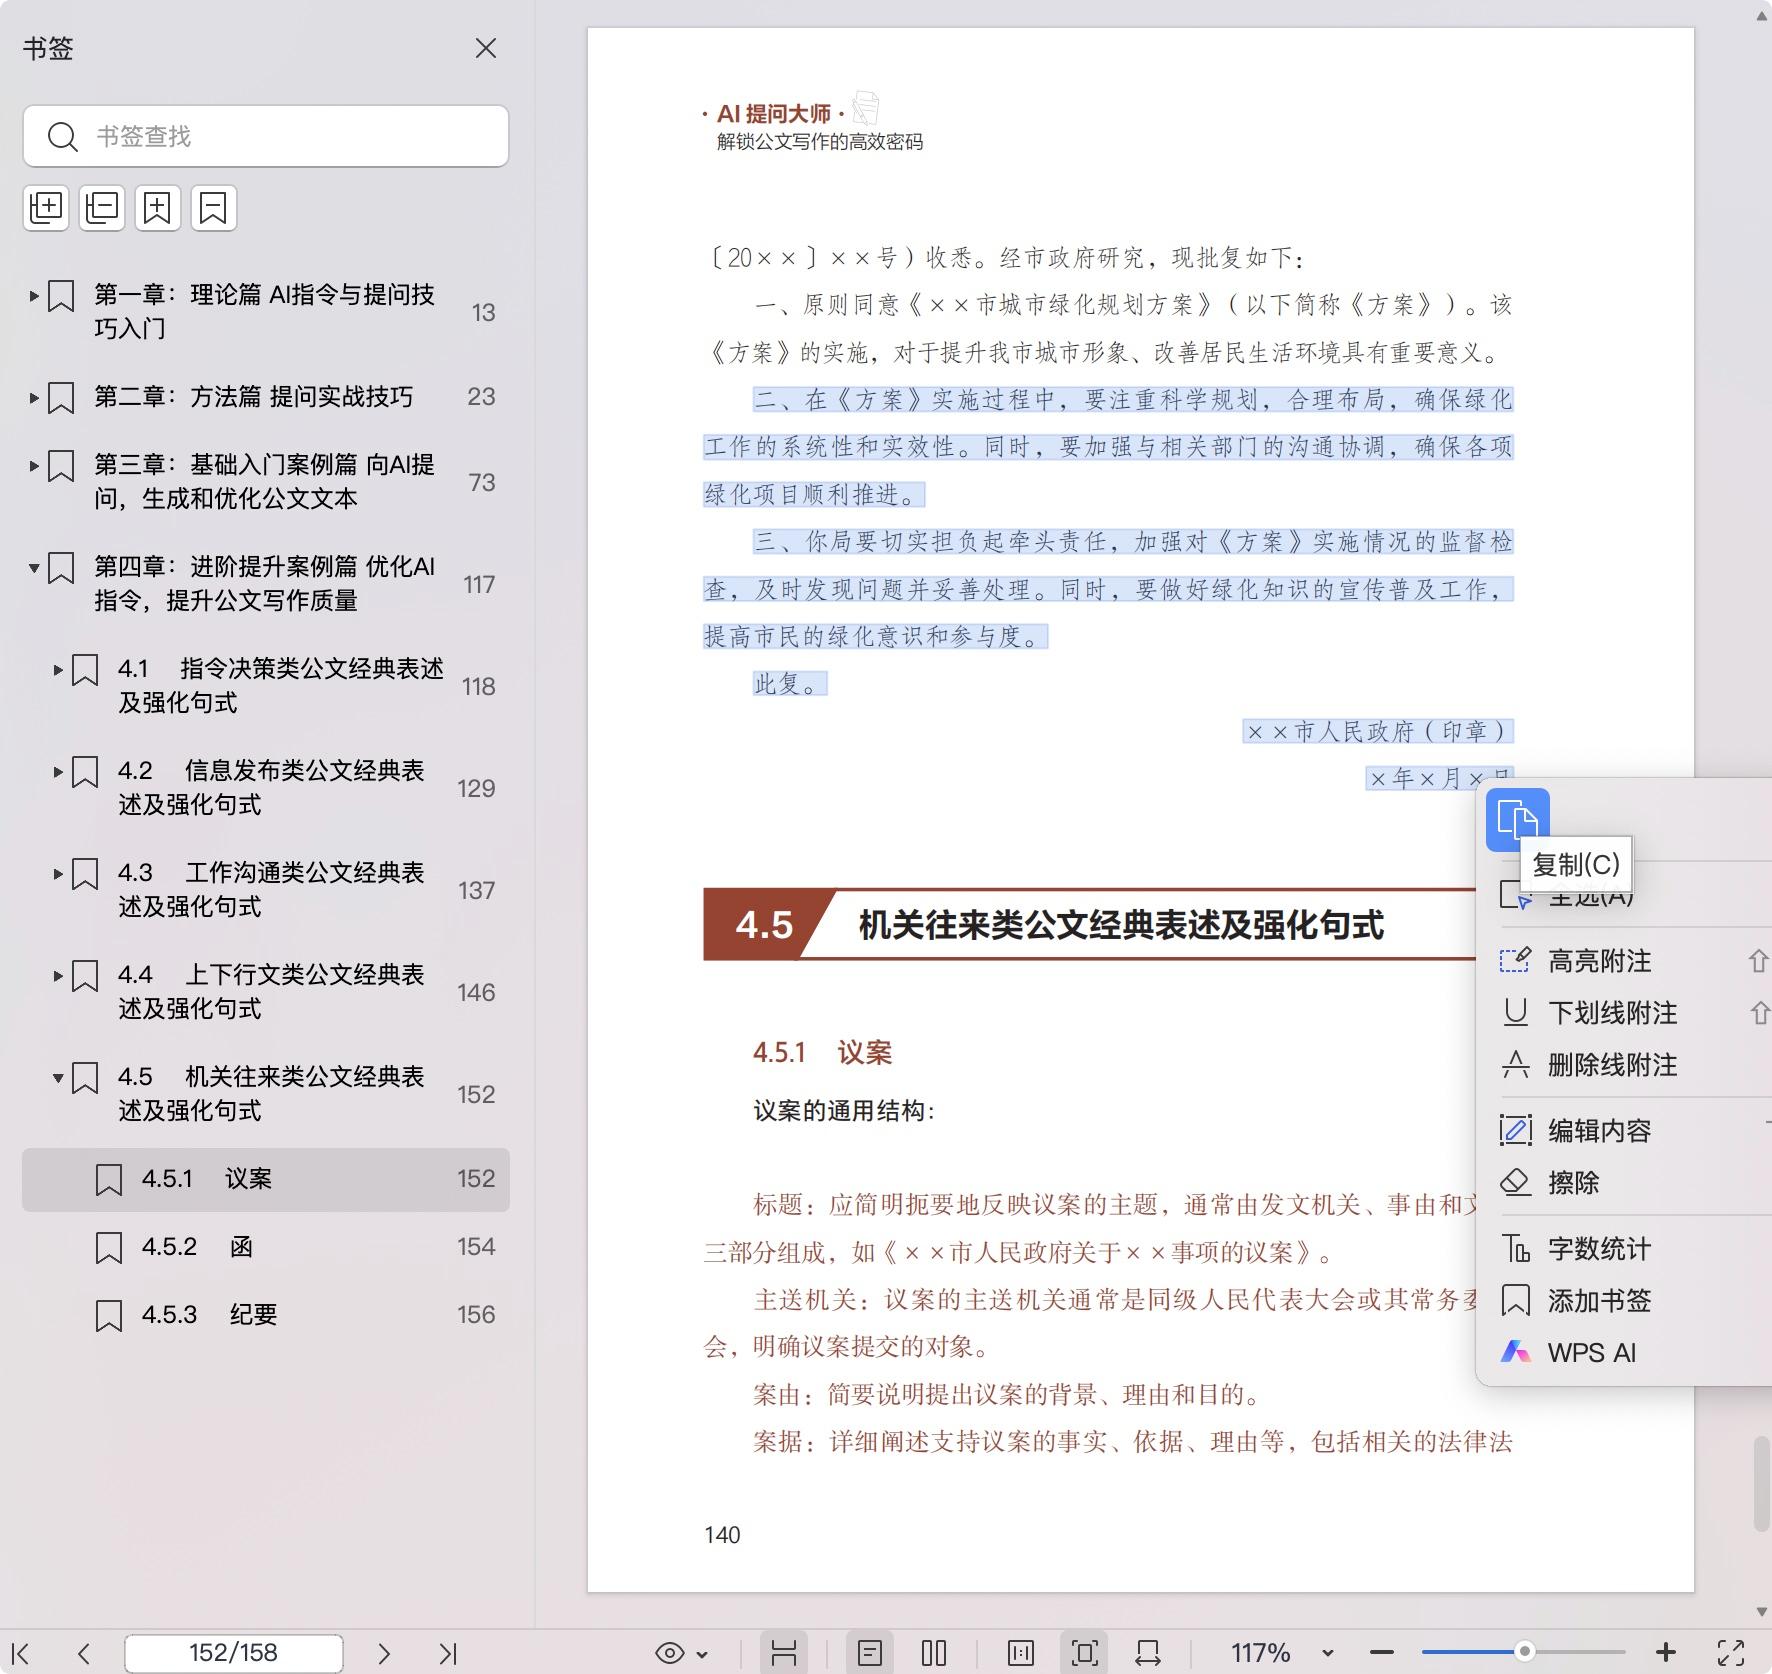Open the 4.5.3 纪要 bookmark
1772x1674 pixels.
tap(252, 1315)
